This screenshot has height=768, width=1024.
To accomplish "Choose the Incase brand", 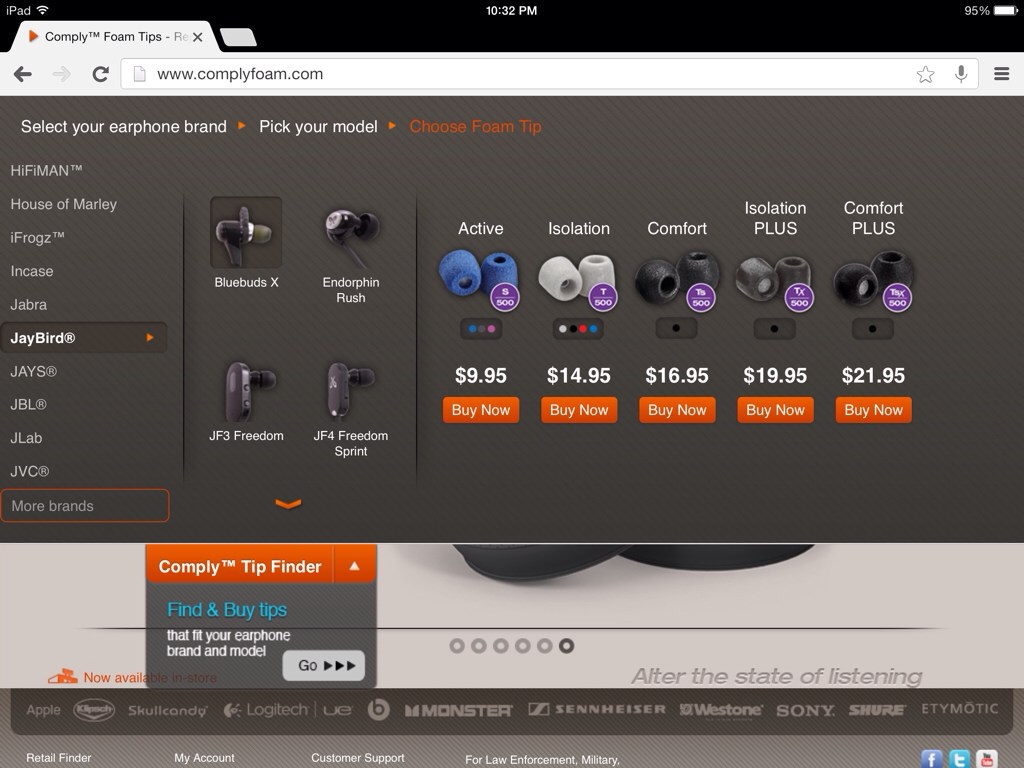I will tap(32, 271).
